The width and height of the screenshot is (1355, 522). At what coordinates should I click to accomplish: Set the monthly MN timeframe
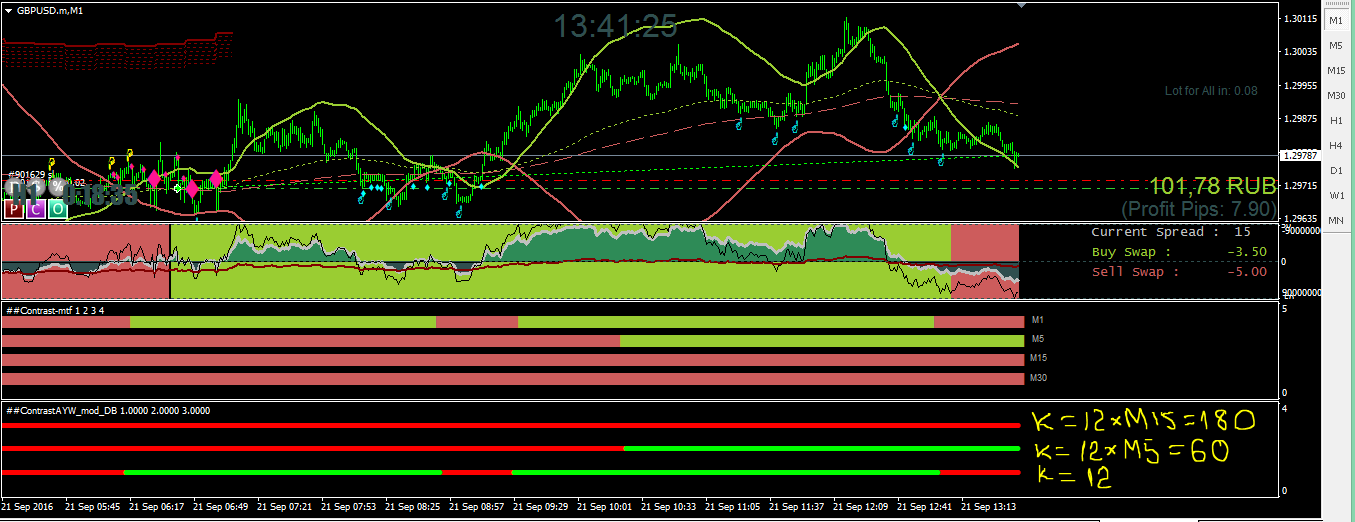pos(1336,219)
